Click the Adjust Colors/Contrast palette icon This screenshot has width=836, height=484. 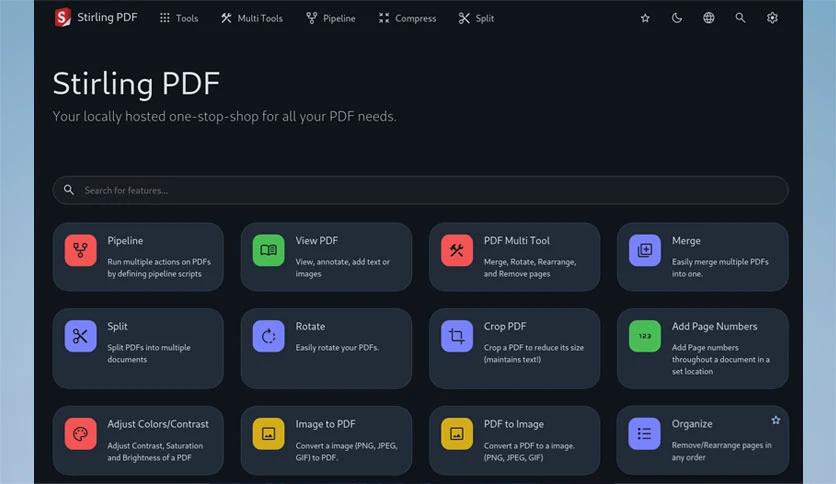pyautogui.click(x=81, y=433)
